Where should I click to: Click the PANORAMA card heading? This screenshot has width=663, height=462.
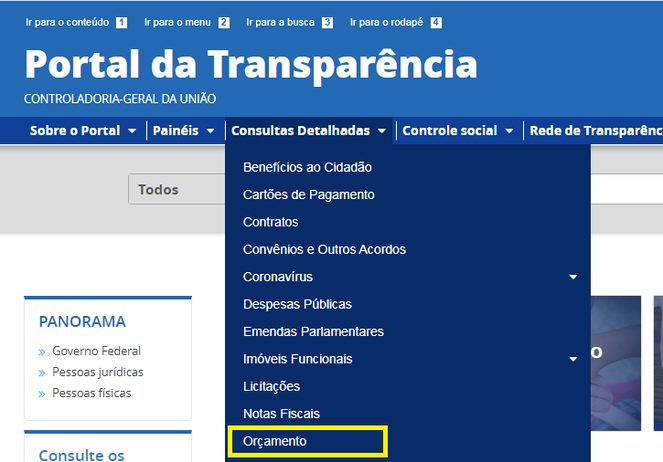tap(82, 322)
